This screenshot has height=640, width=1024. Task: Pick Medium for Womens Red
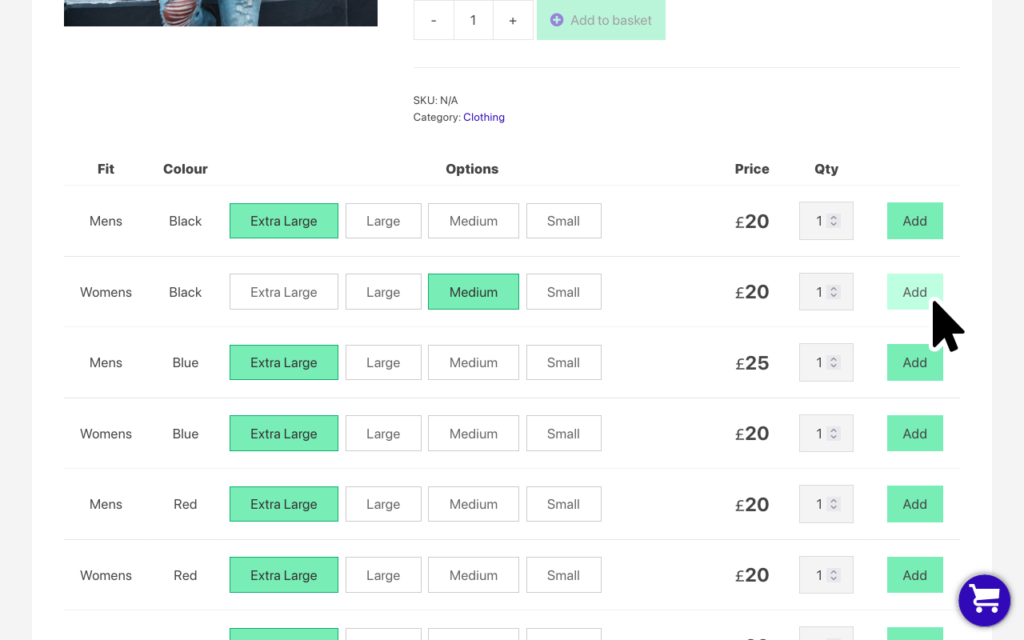(x=473, y=575)
